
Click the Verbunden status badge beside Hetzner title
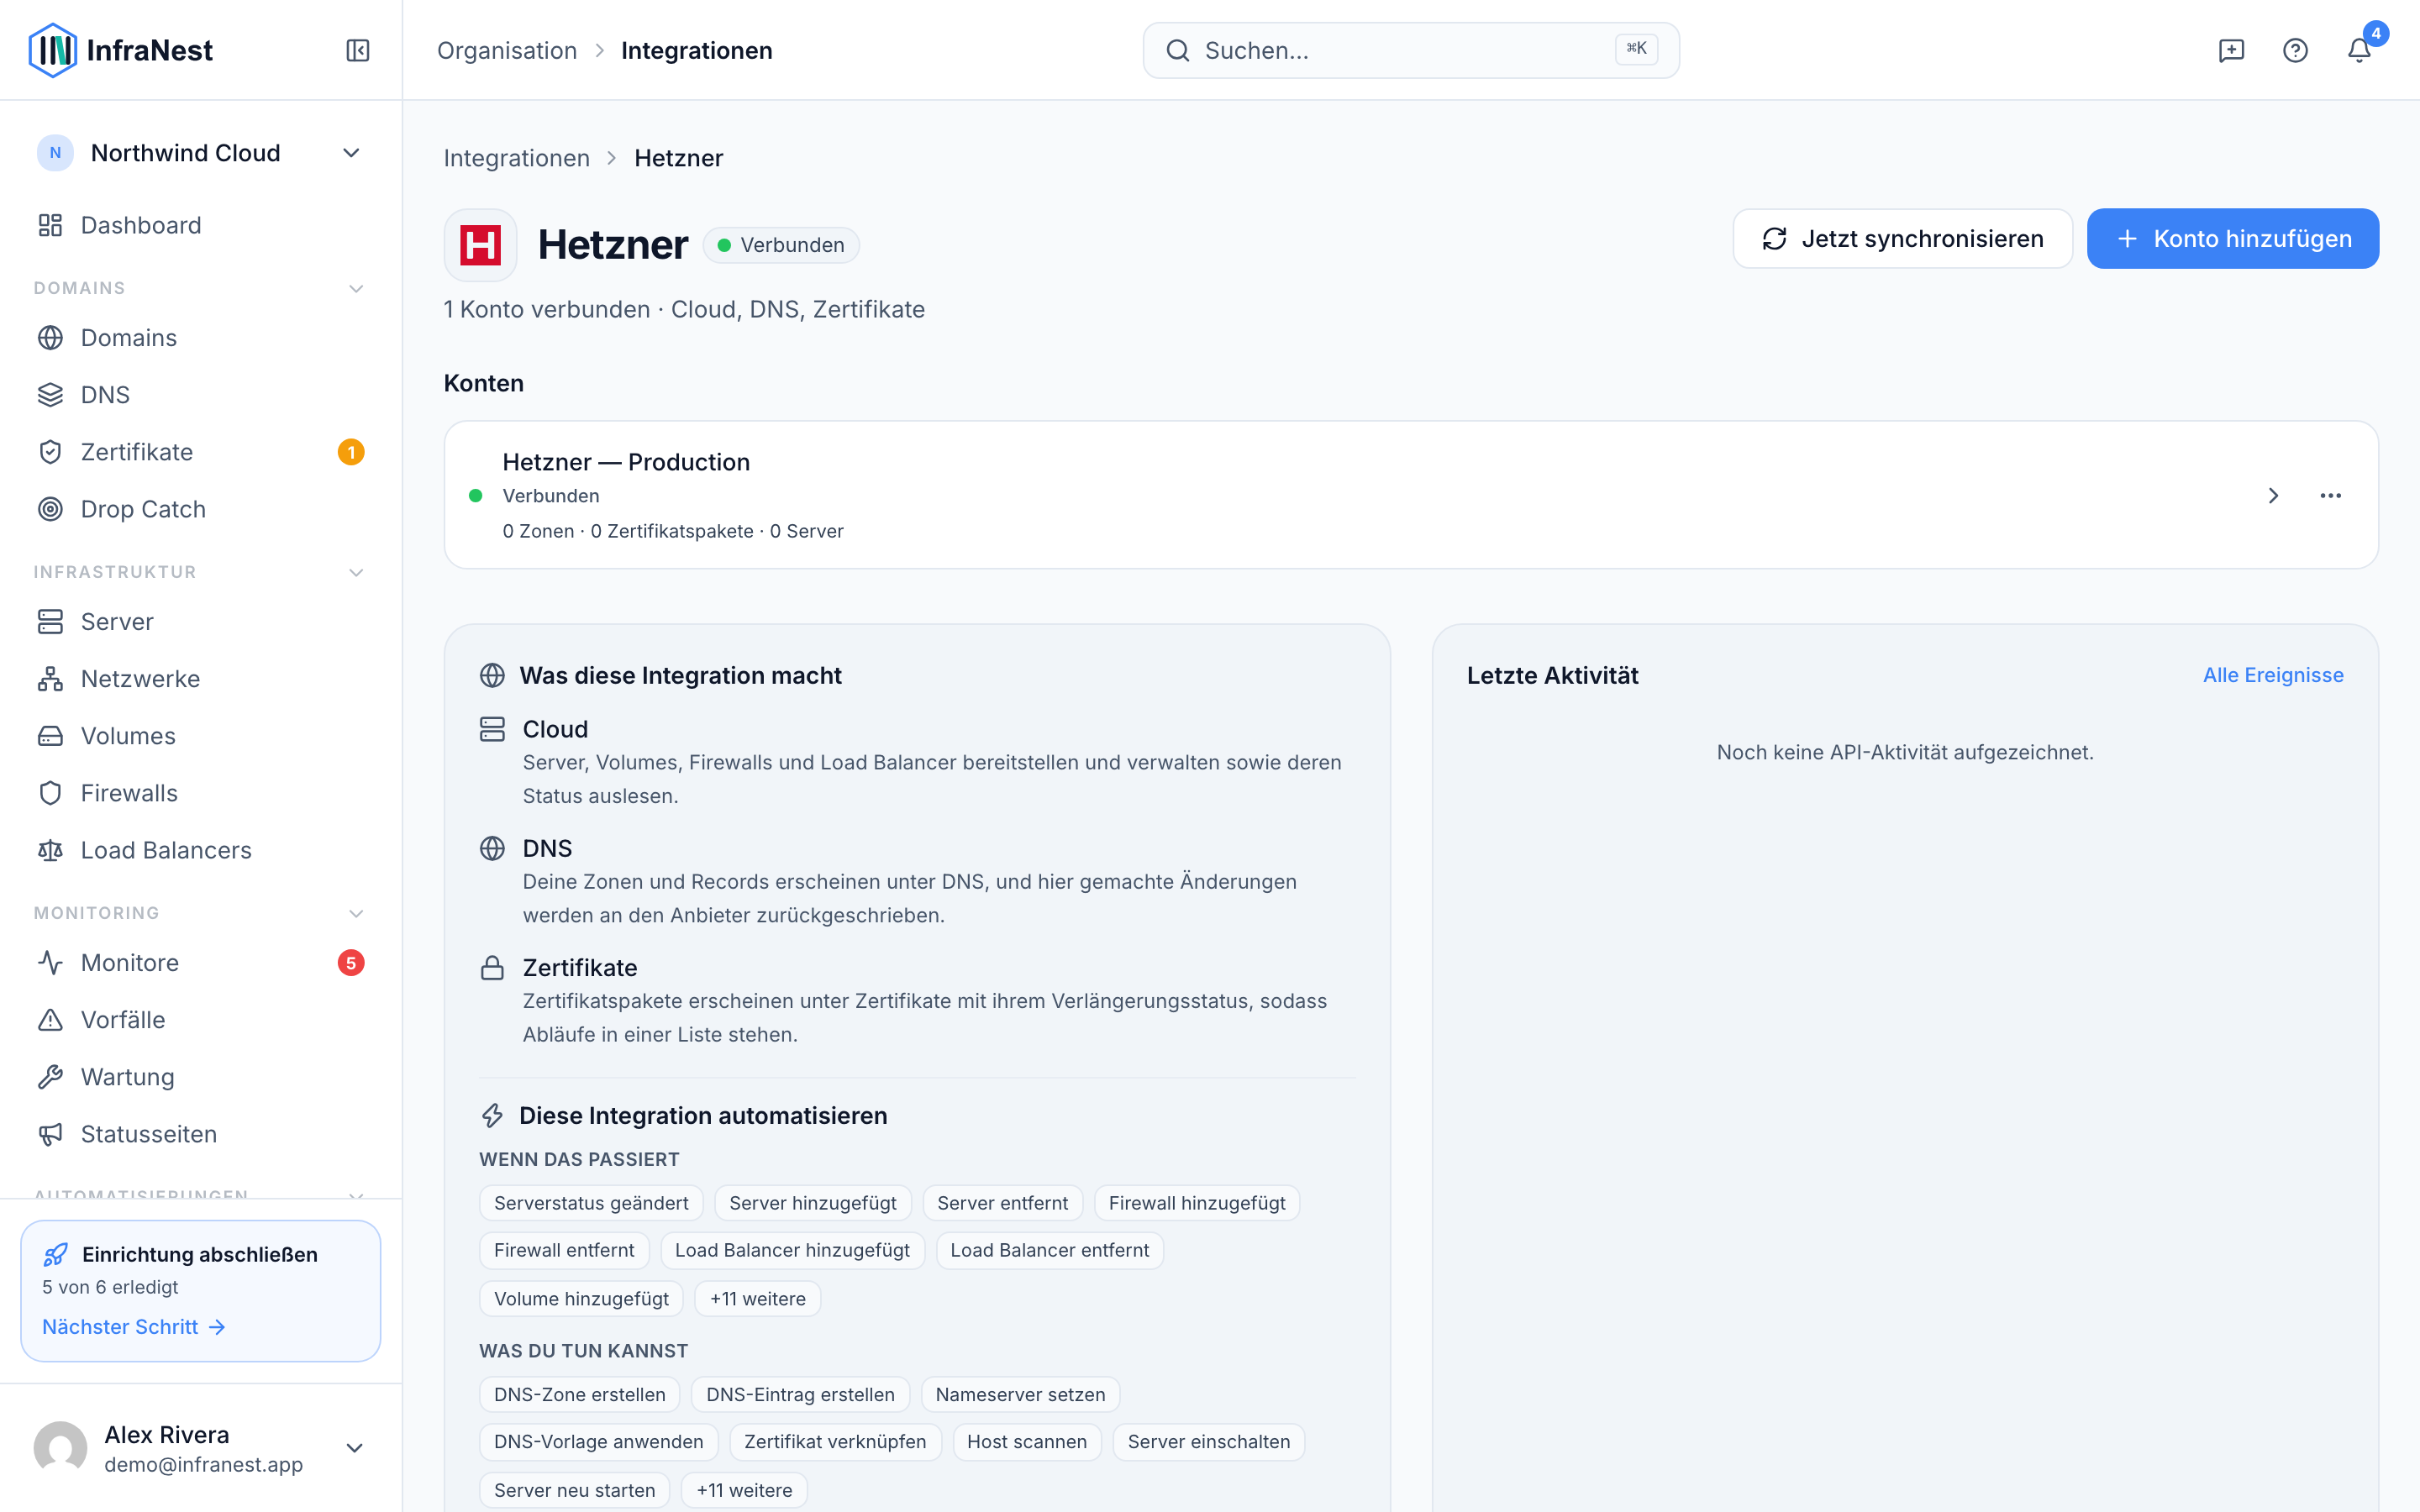tap(781, 245)
